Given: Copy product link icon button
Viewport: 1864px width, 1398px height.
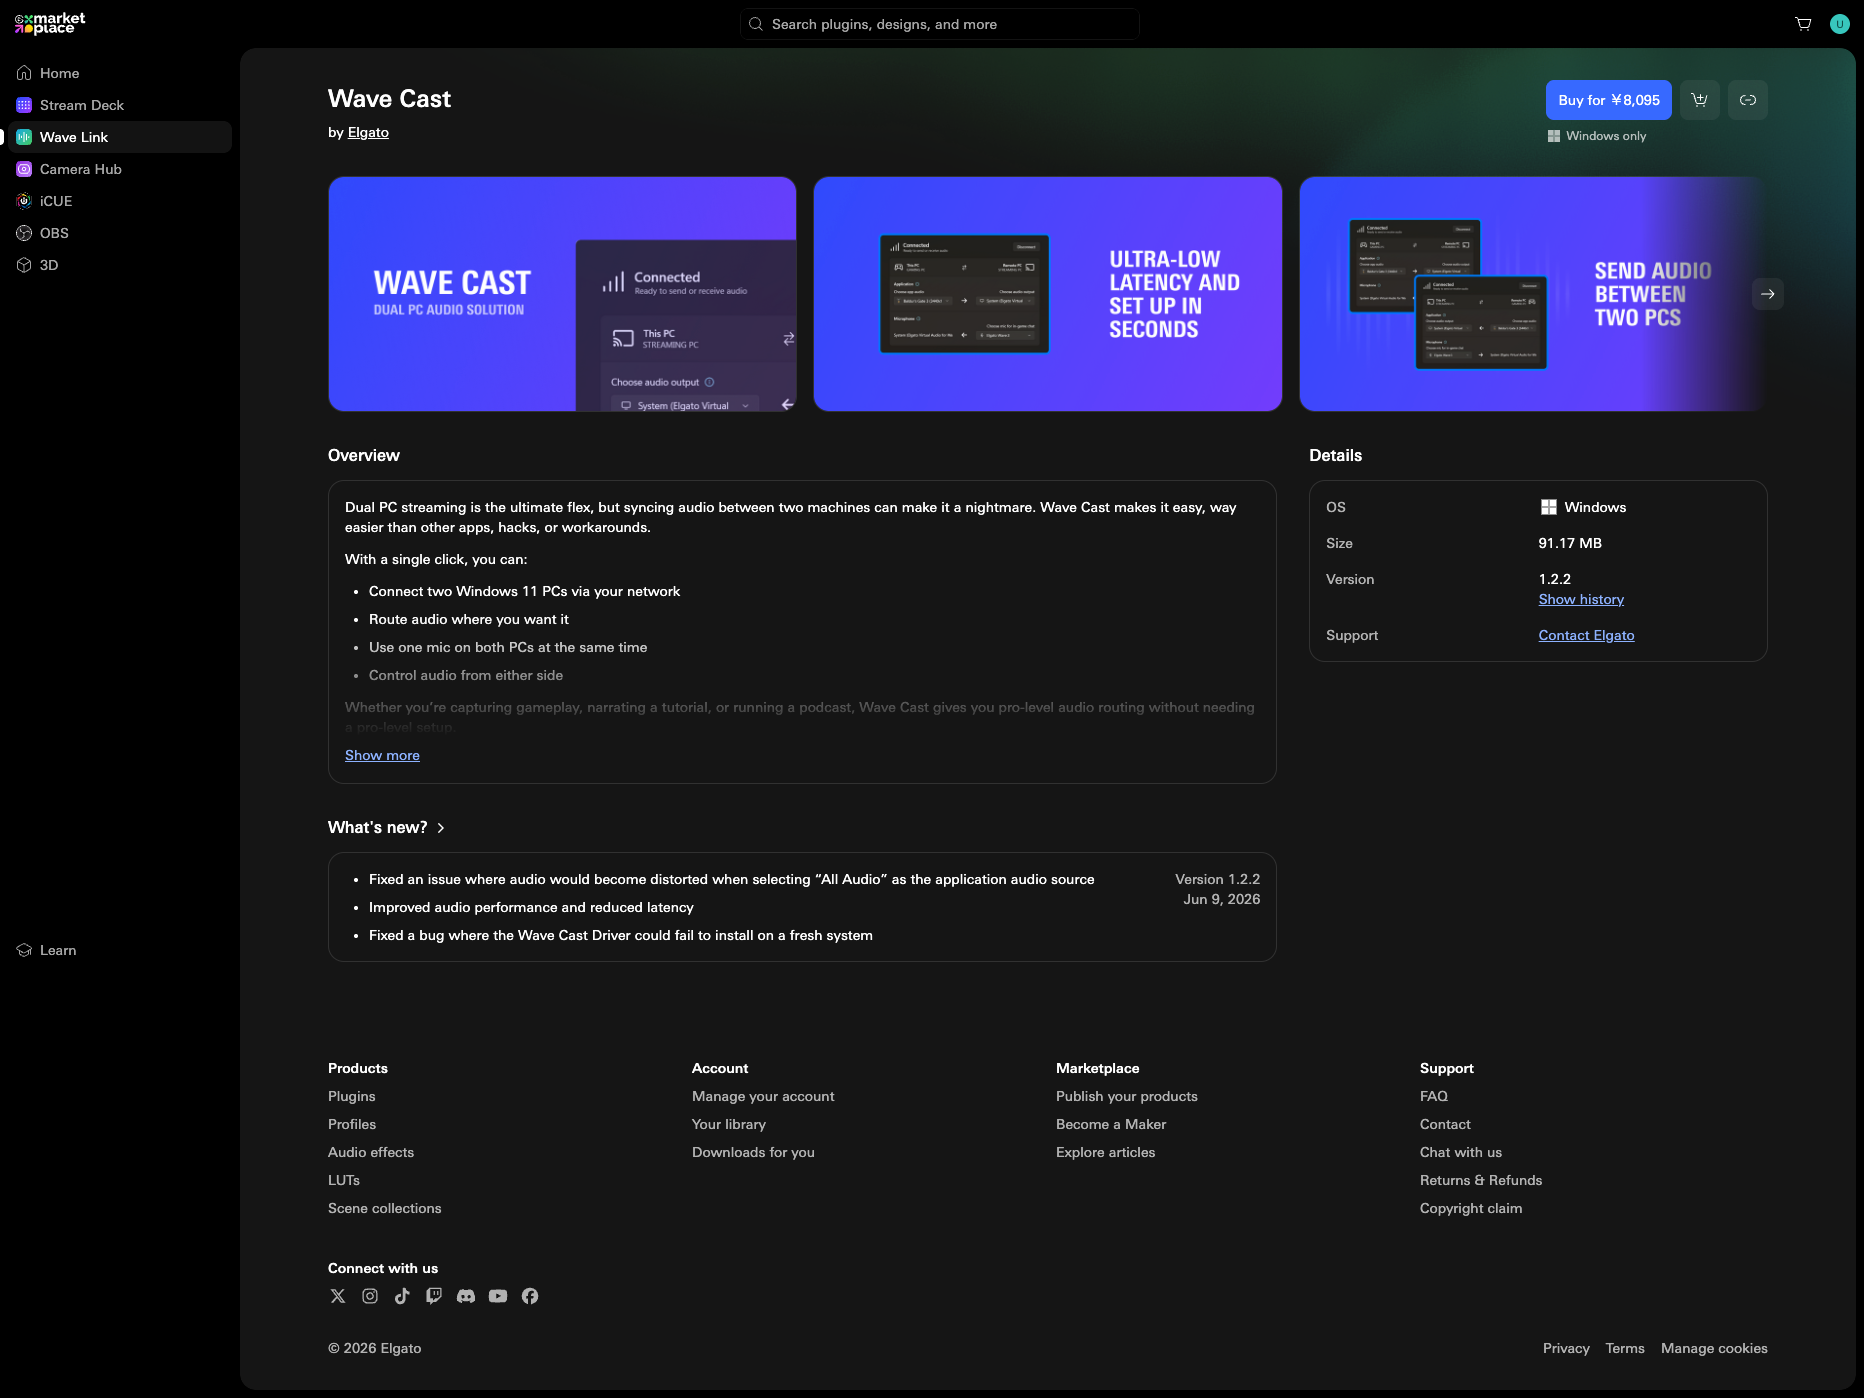Looking at the screenshot, I should click(1748, 100).
